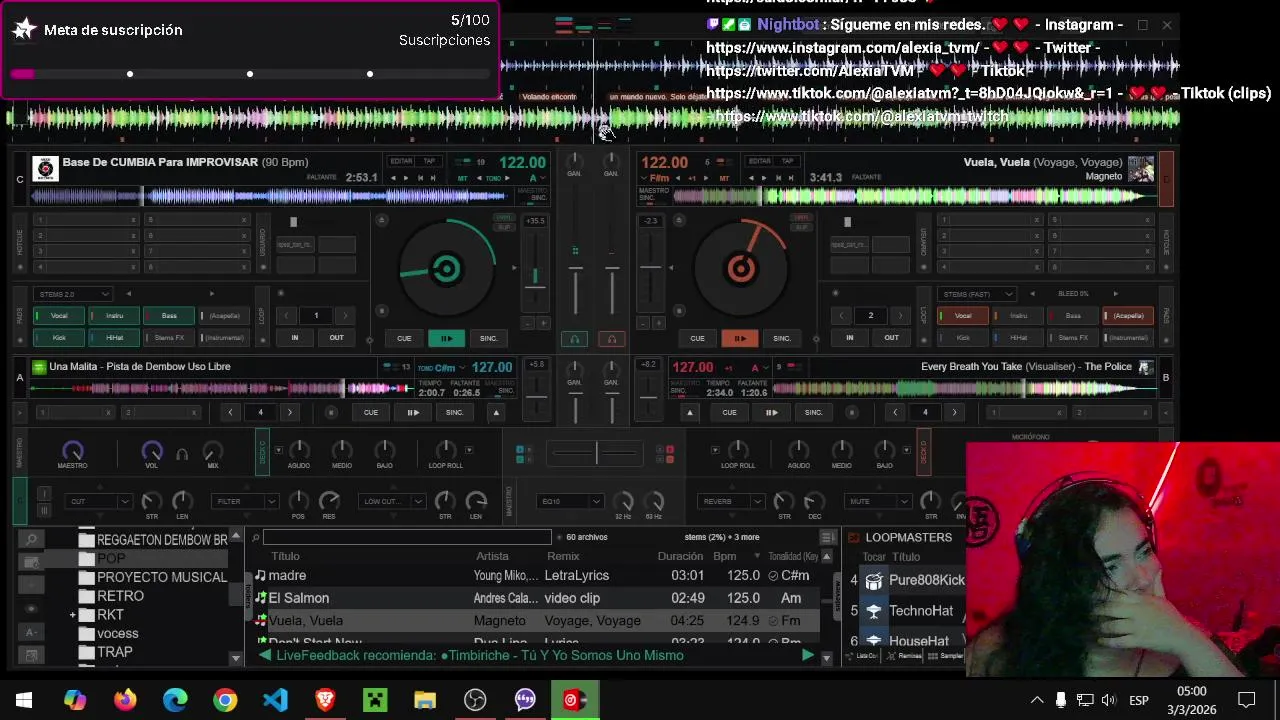This screenshot has height=720, width=1280.
Task: Open the CUT effect dropdown
Action: point(98,501)
